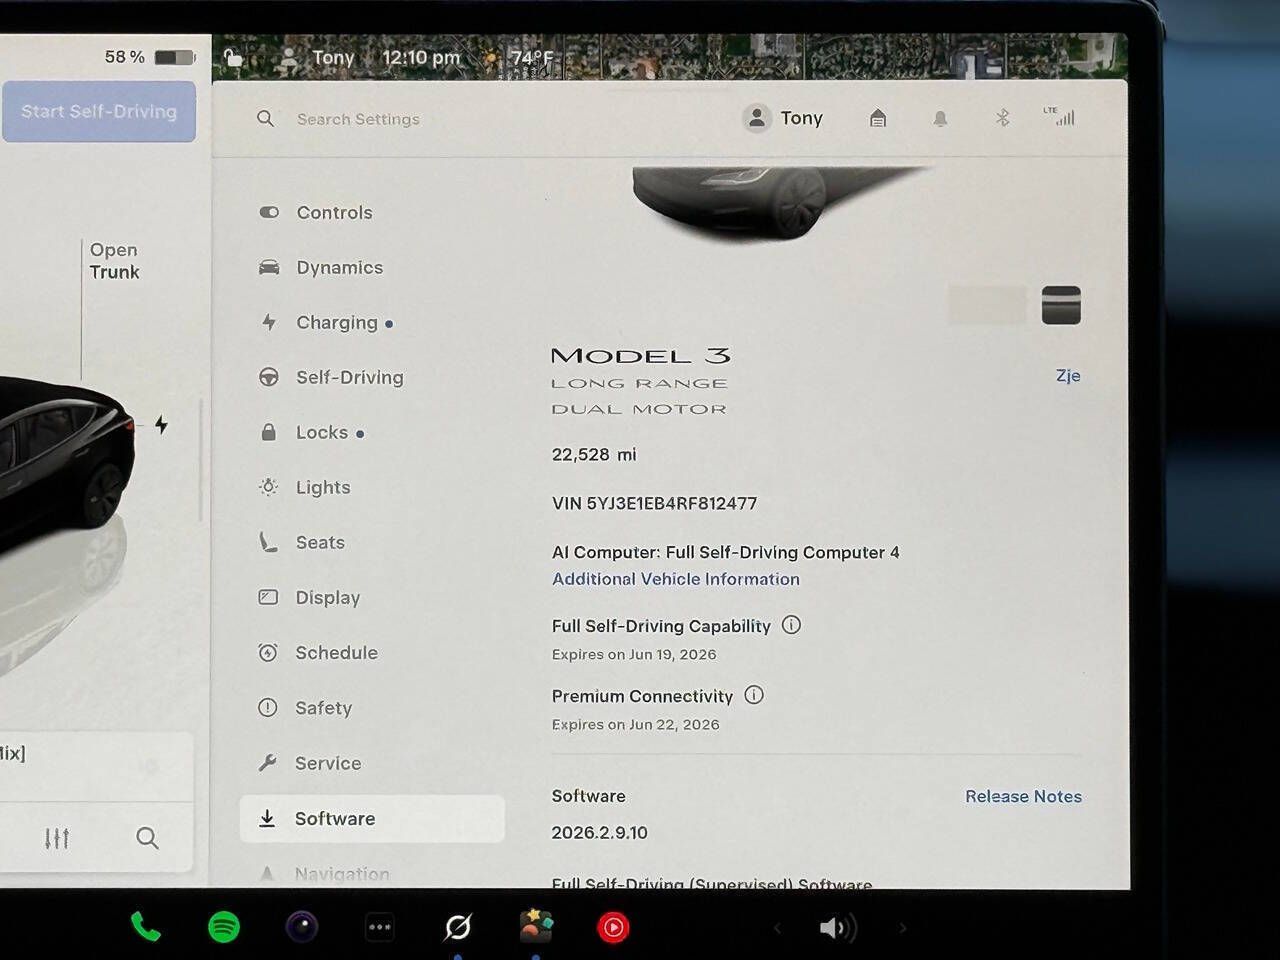Raise volume with the right arrow
This screenshot has width=1280, height=960.
(902, 928)
